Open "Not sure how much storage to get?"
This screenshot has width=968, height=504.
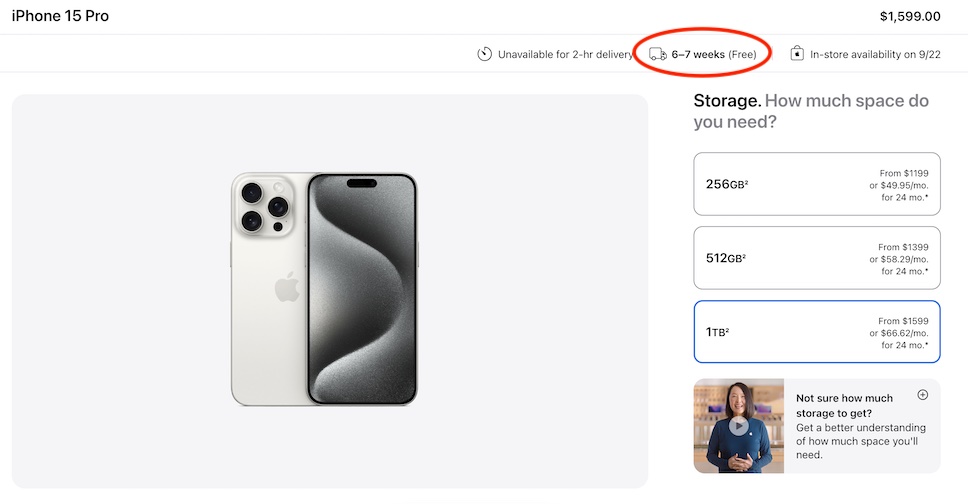point(844,405)
